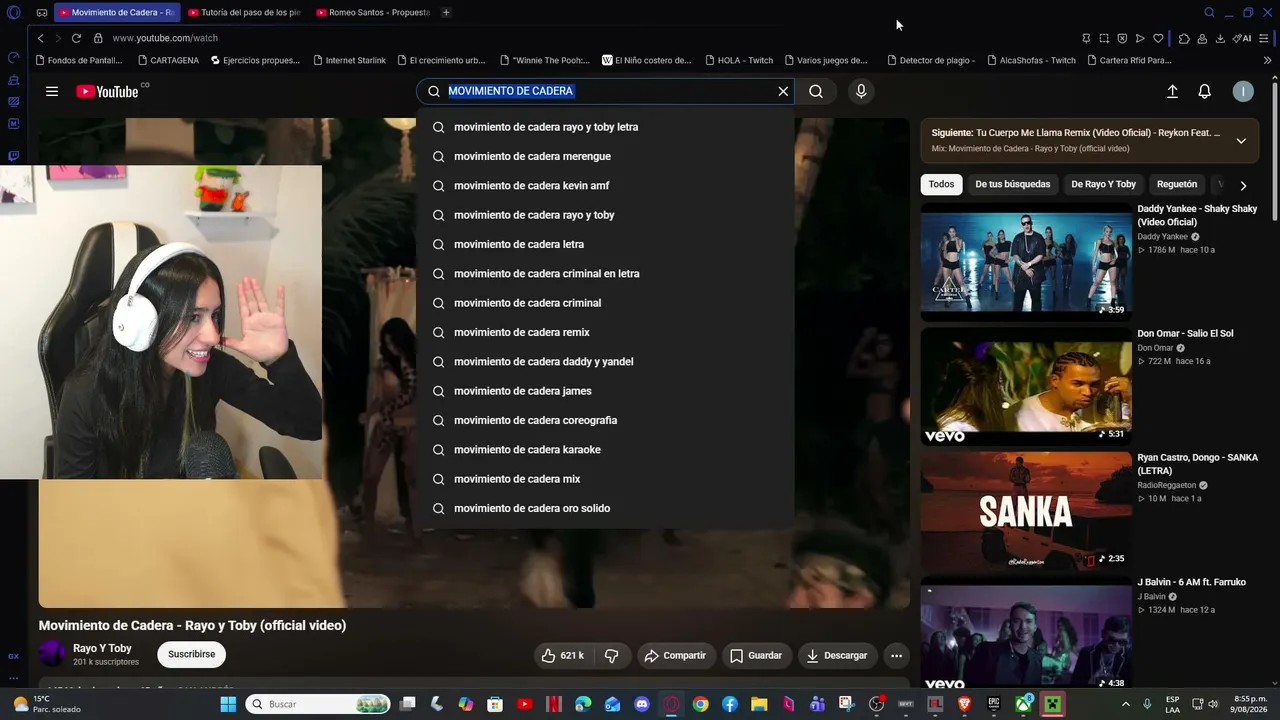Open Don Omar Salio El Sol thumbnail
This screenshot has height=720, width=1280.
1026,386
